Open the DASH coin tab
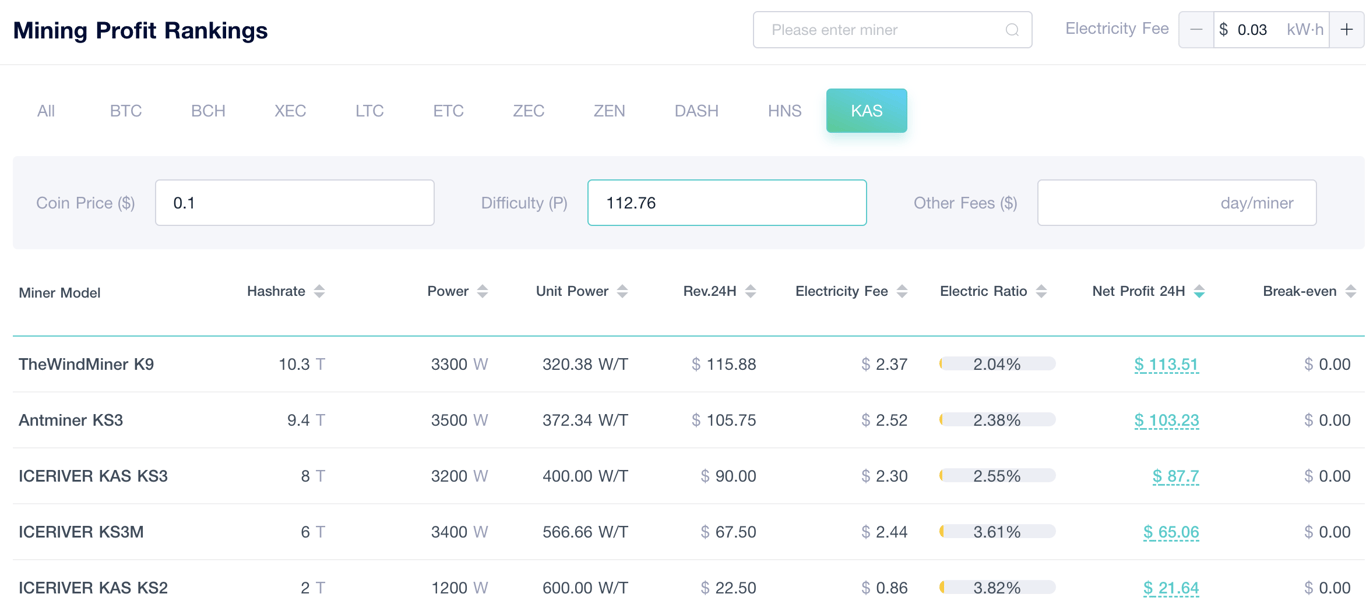Image resolution: width=1366 pixels, height=608 pixels. (696, 111)
